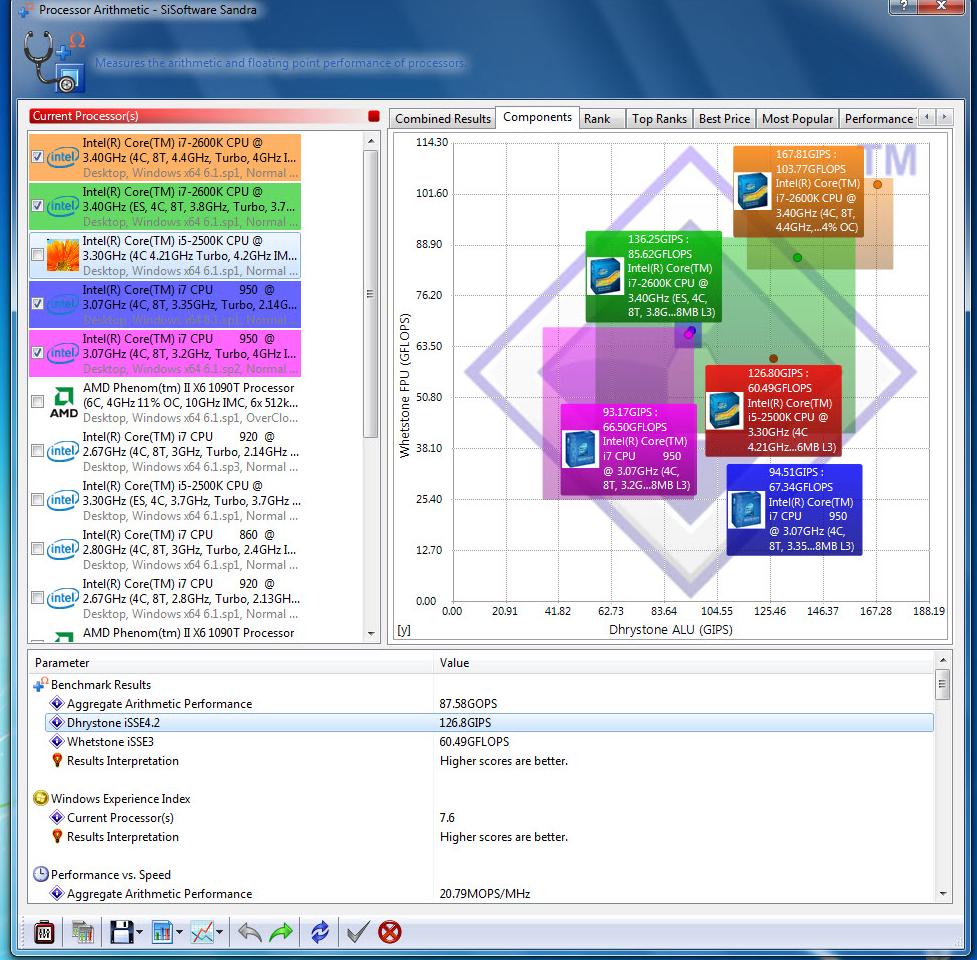Click the blue refresh arrows icon
This screenshot has height=960, width=977.
point(320,932)
